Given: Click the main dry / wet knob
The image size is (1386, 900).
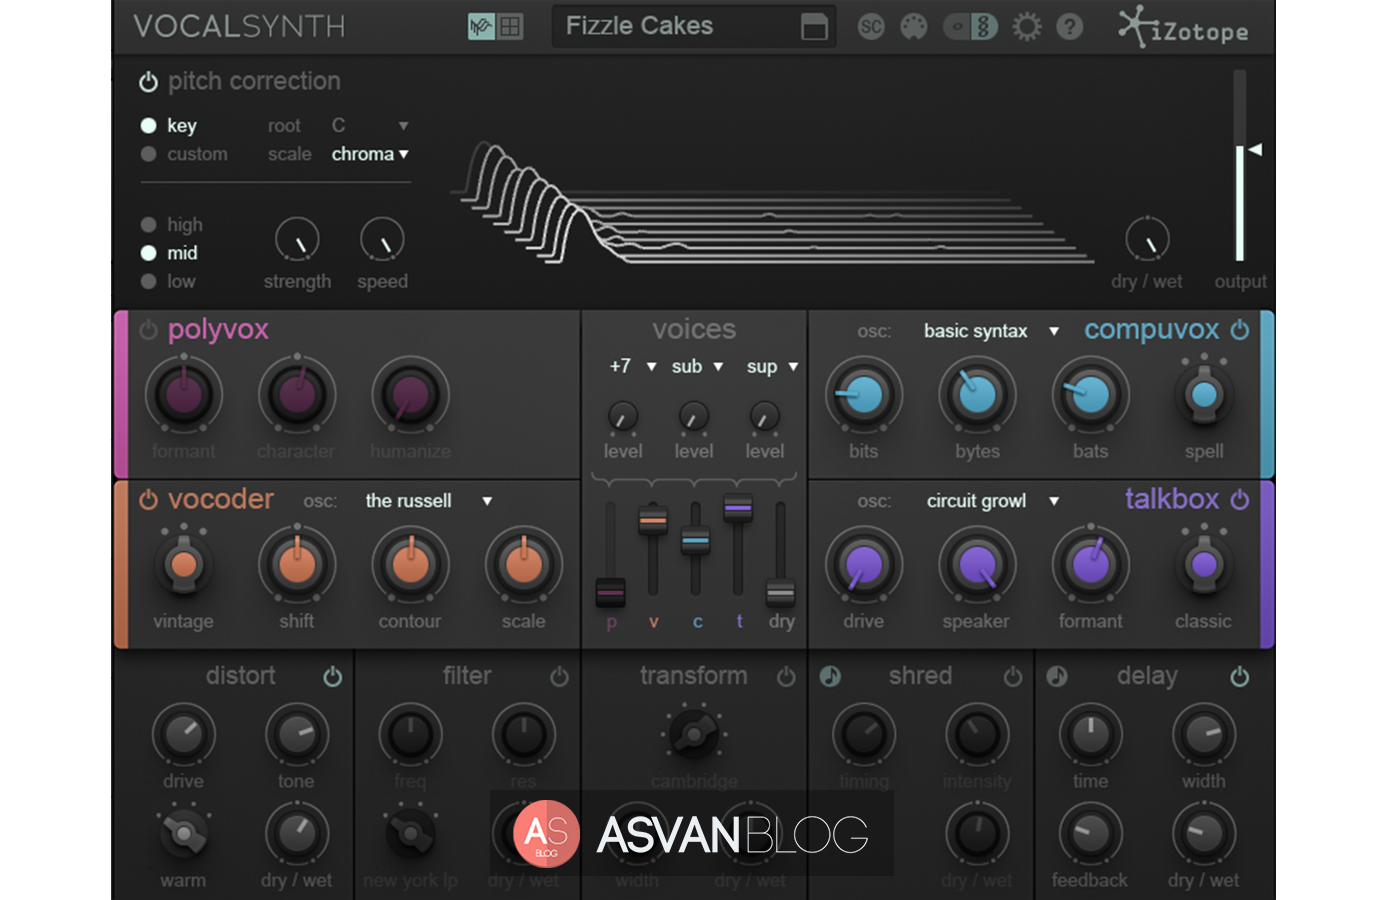Looking at the screenshot, I should pos(1147,240).
